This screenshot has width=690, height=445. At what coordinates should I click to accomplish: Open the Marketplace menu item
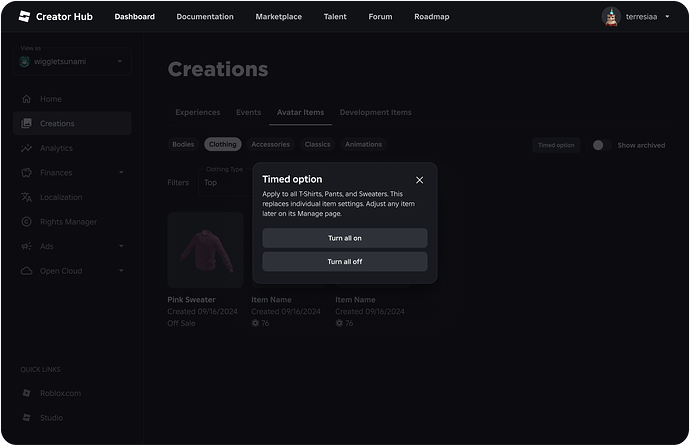pos(278,17)
